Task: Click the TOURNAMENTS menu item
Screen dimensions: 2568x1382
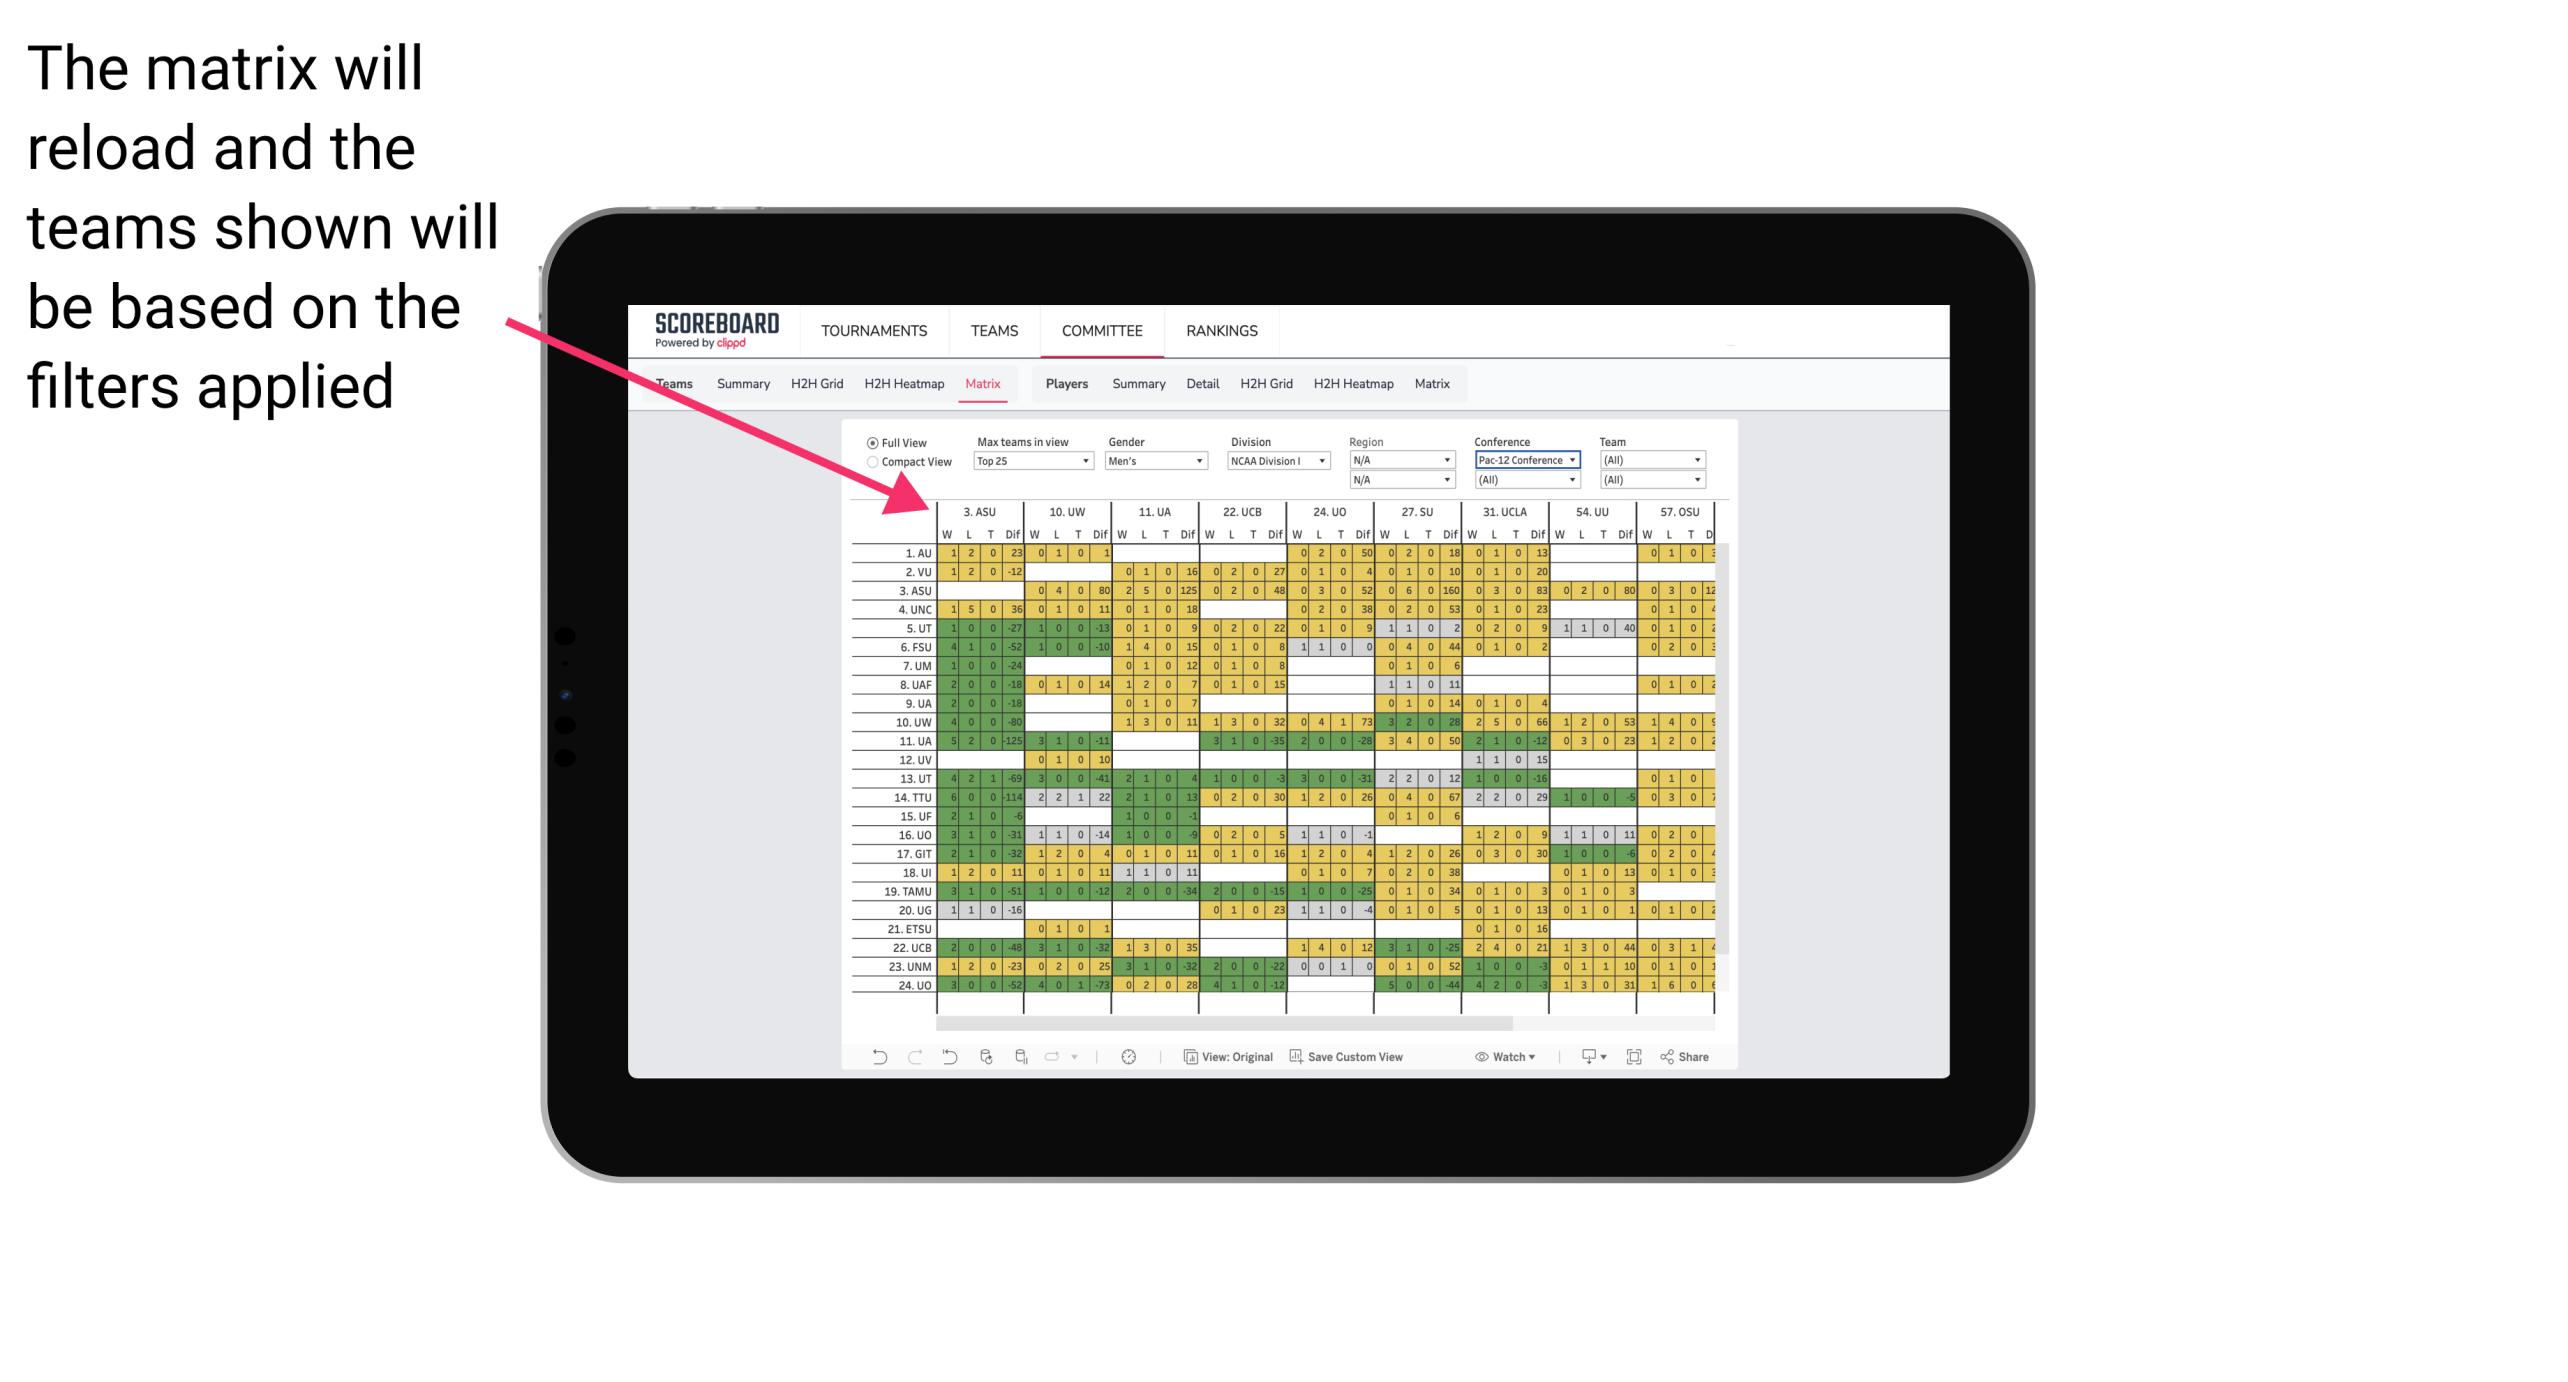Action: click(x=871, y=330)
